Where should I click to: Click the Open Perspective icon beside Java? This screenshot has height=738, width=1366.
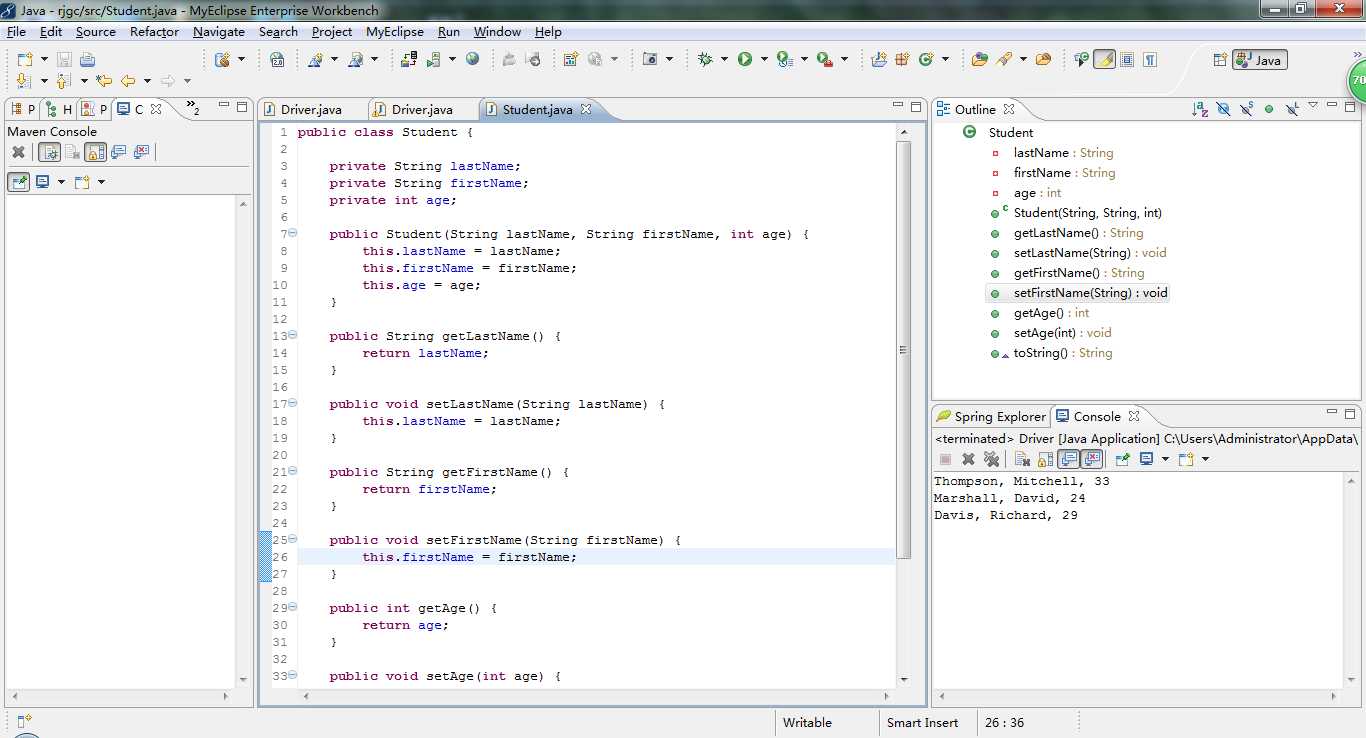pos(1219,60)
